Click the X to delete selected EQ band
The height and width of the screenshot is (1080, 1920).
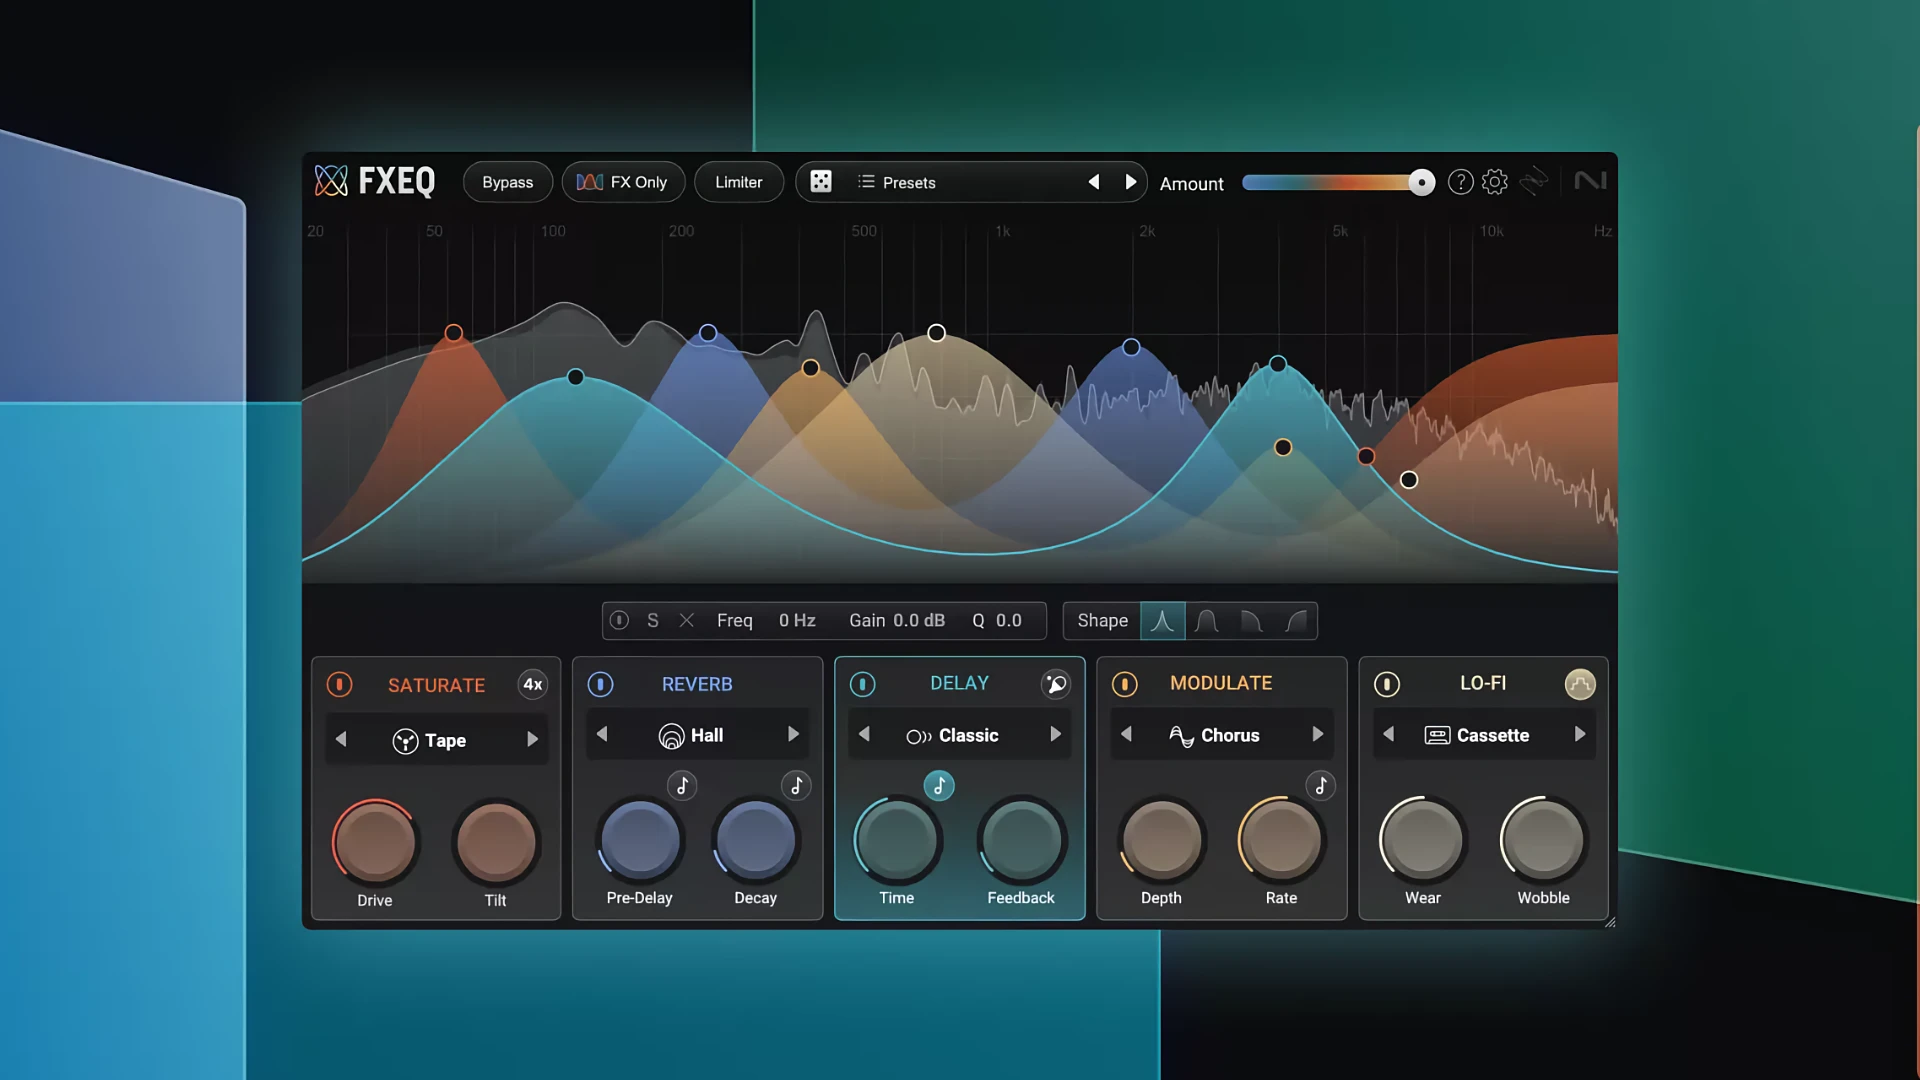tap(686, 620)
